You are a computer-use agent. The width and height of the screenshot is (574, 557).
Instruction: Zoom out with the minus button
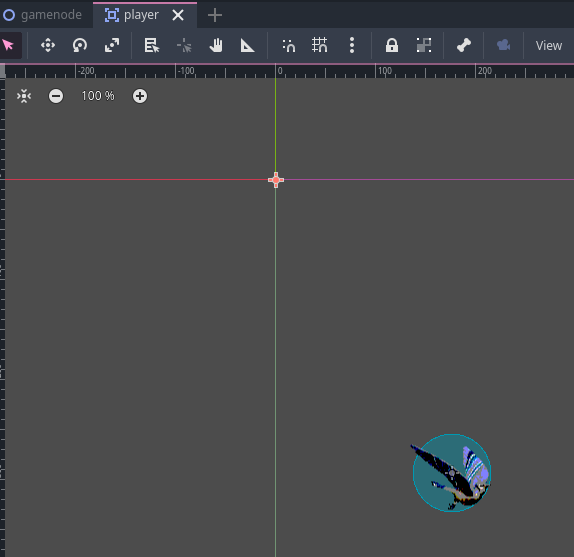tap(56, 96)
